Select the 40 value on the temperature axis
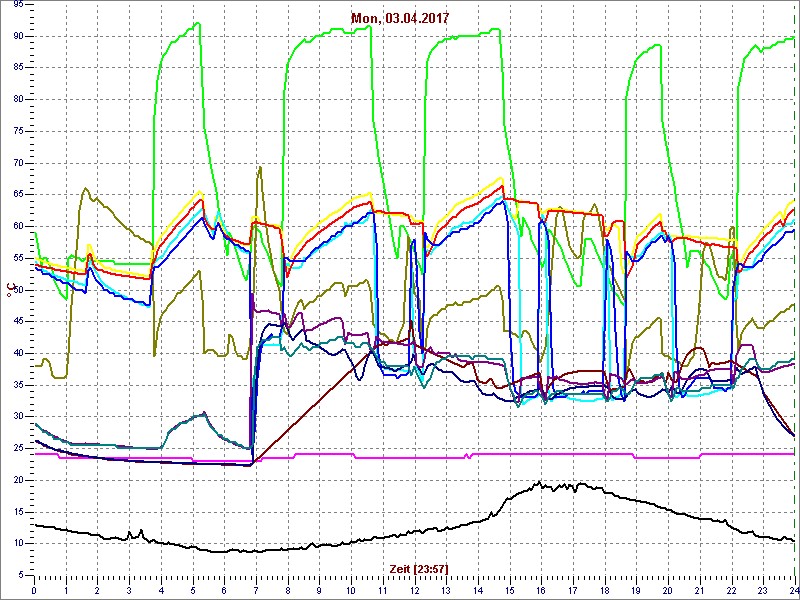800x600 pixels. point(17,354)
